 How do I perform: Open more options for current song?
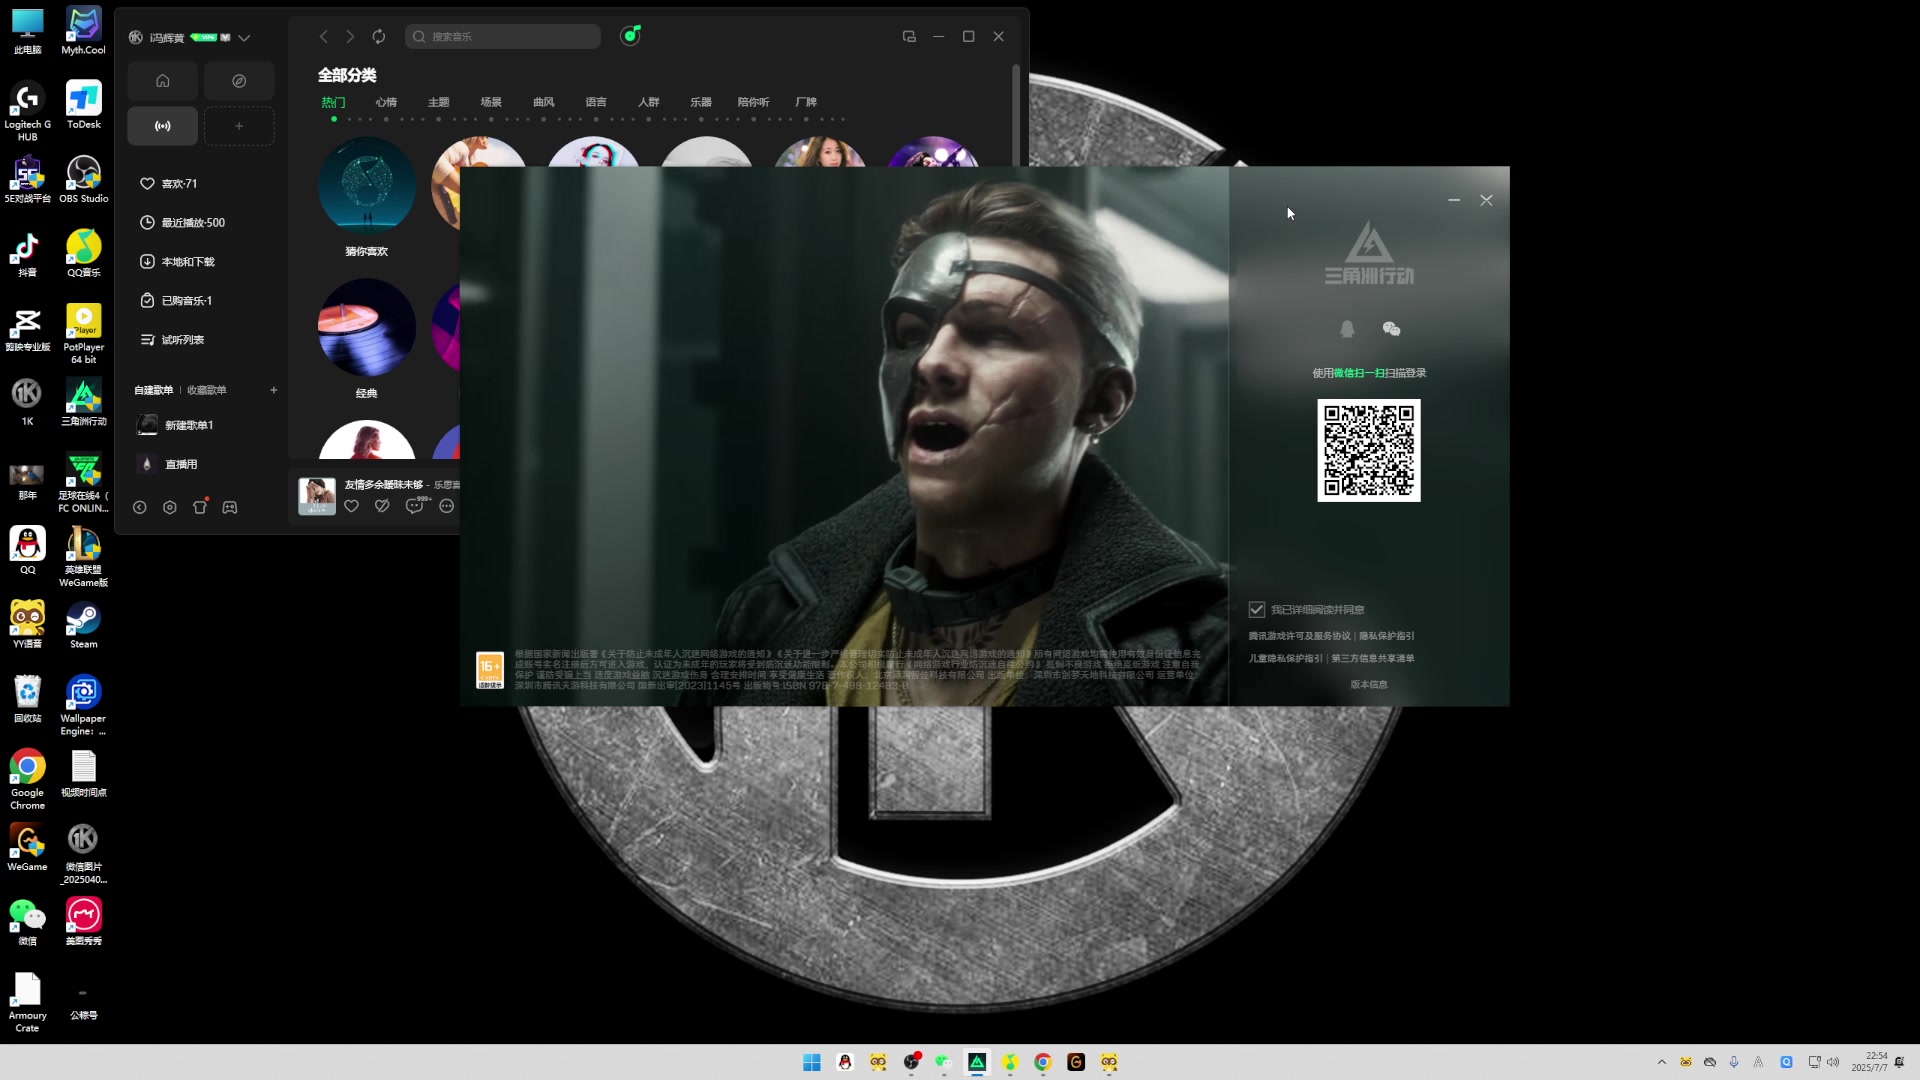coord(447,507)
